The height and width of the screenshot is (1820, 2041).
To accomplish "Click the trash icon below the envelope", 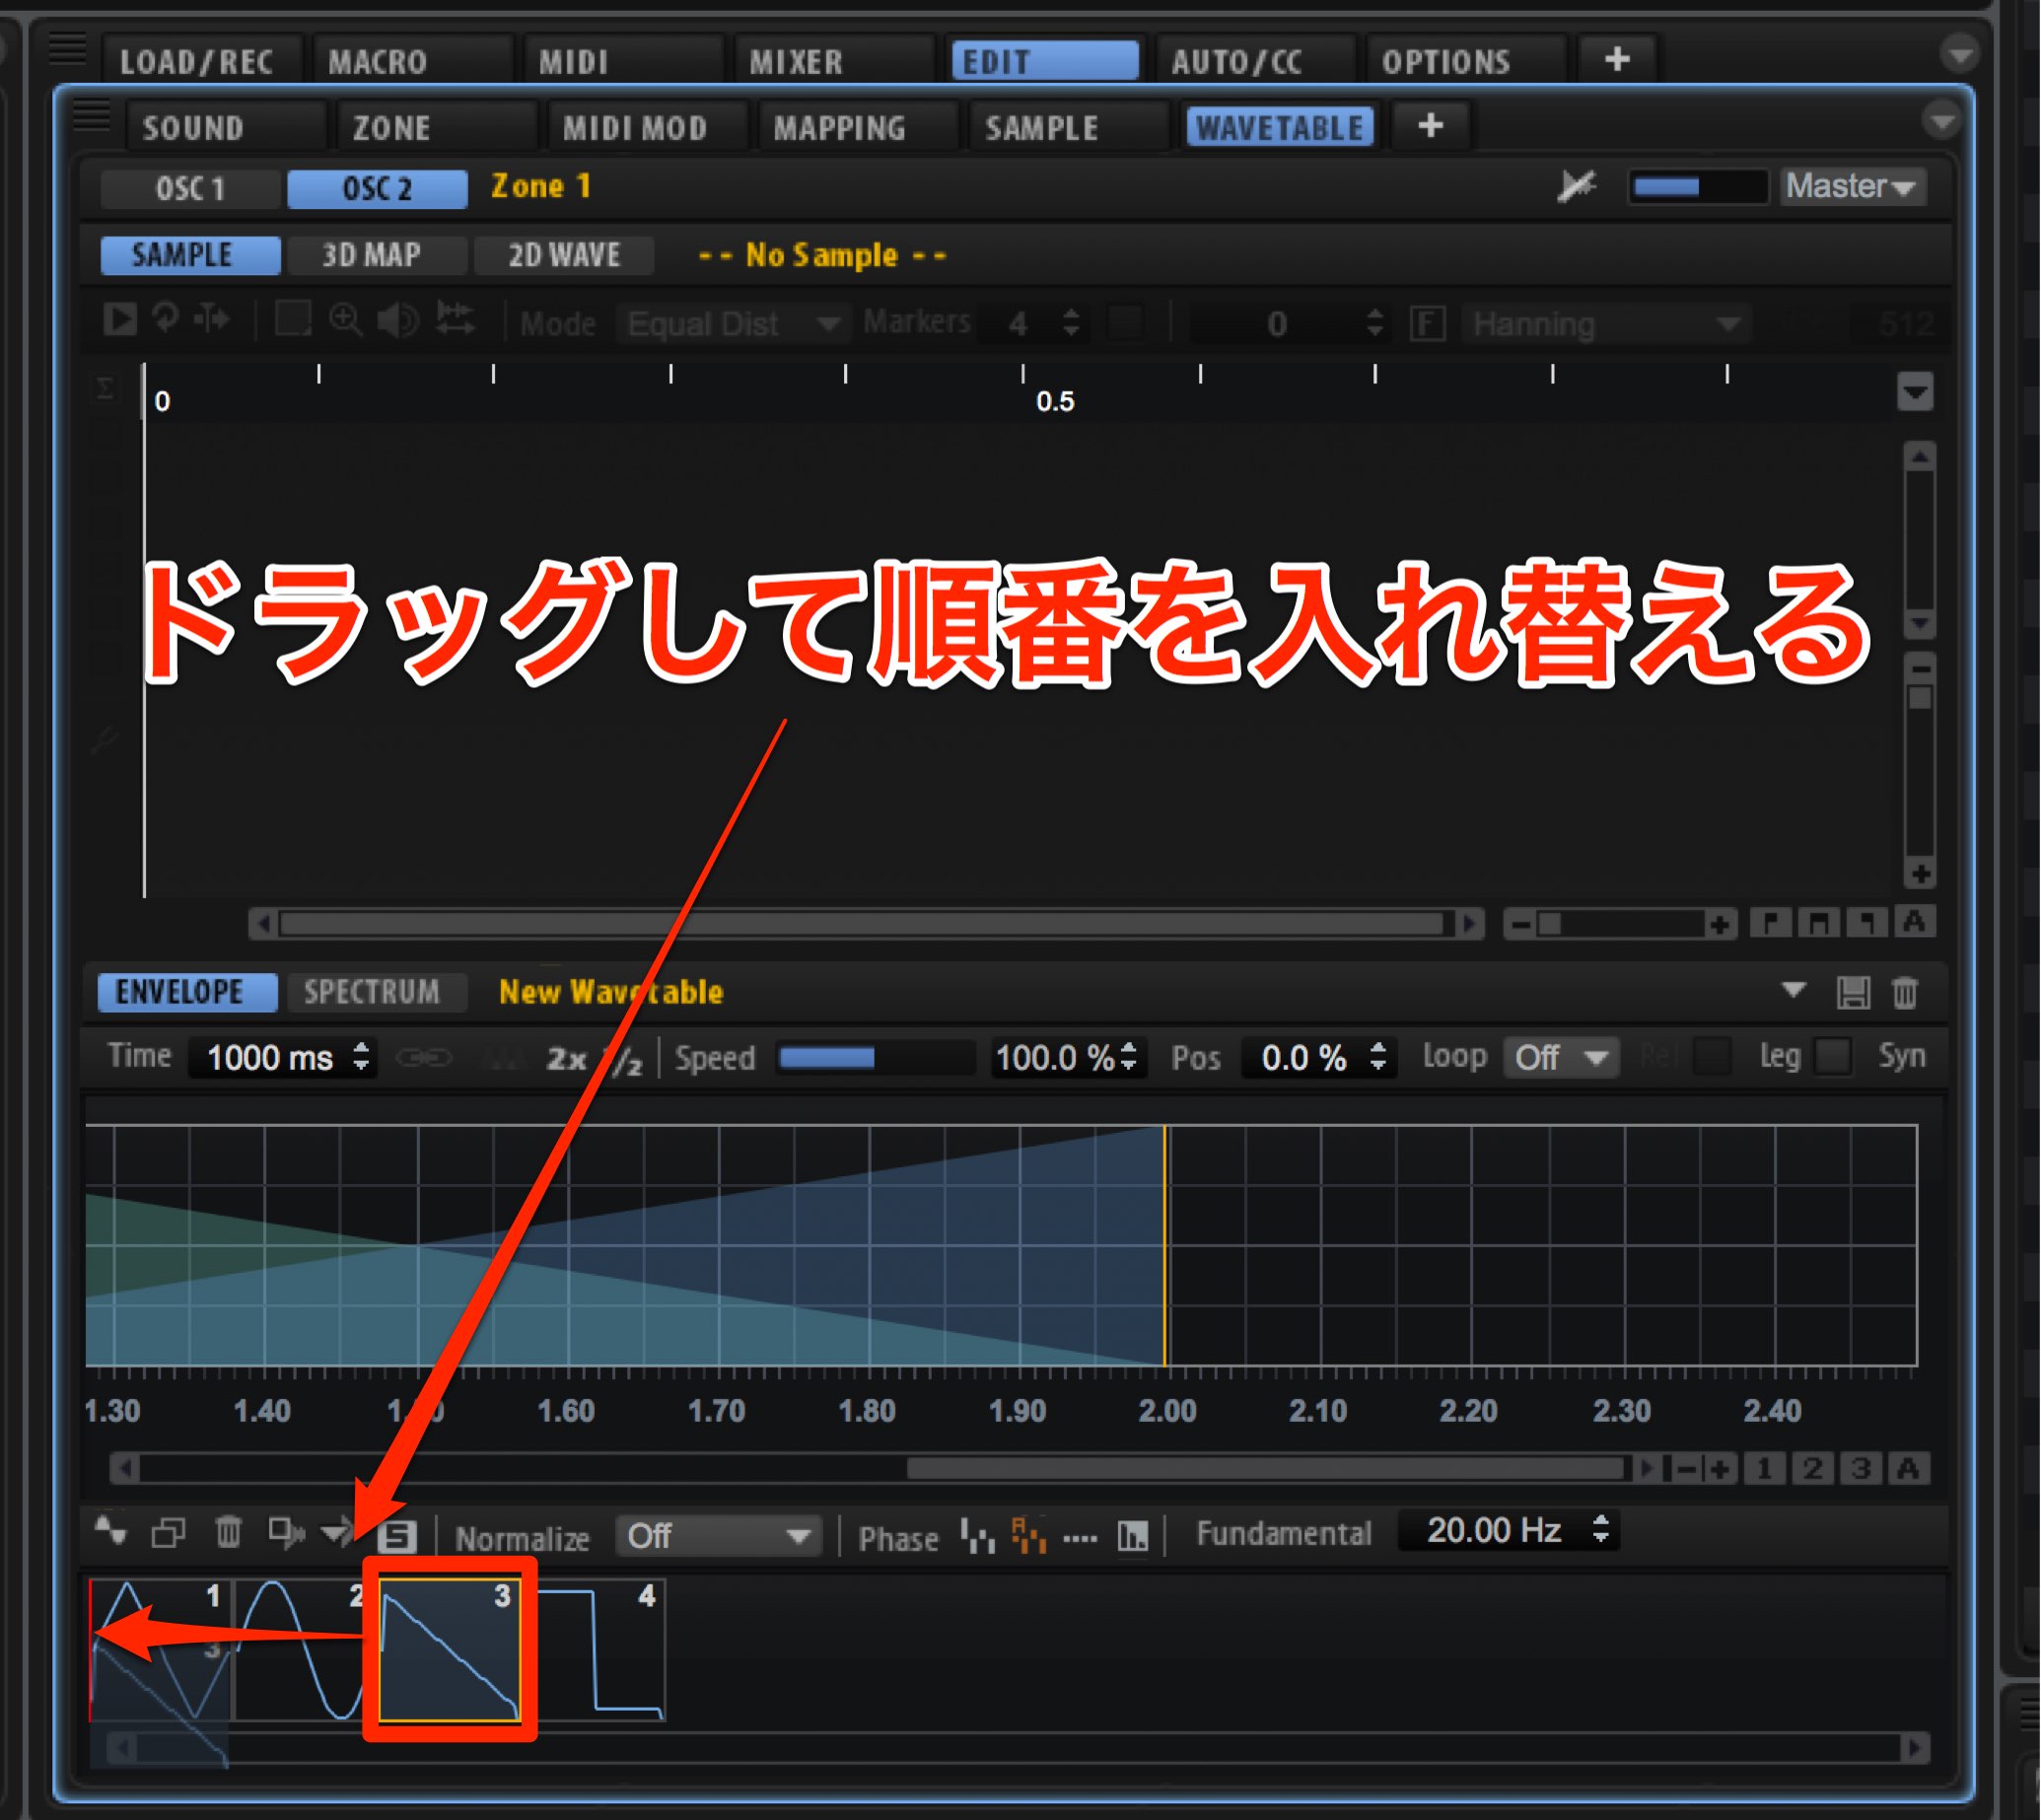I will (228, 1532).
